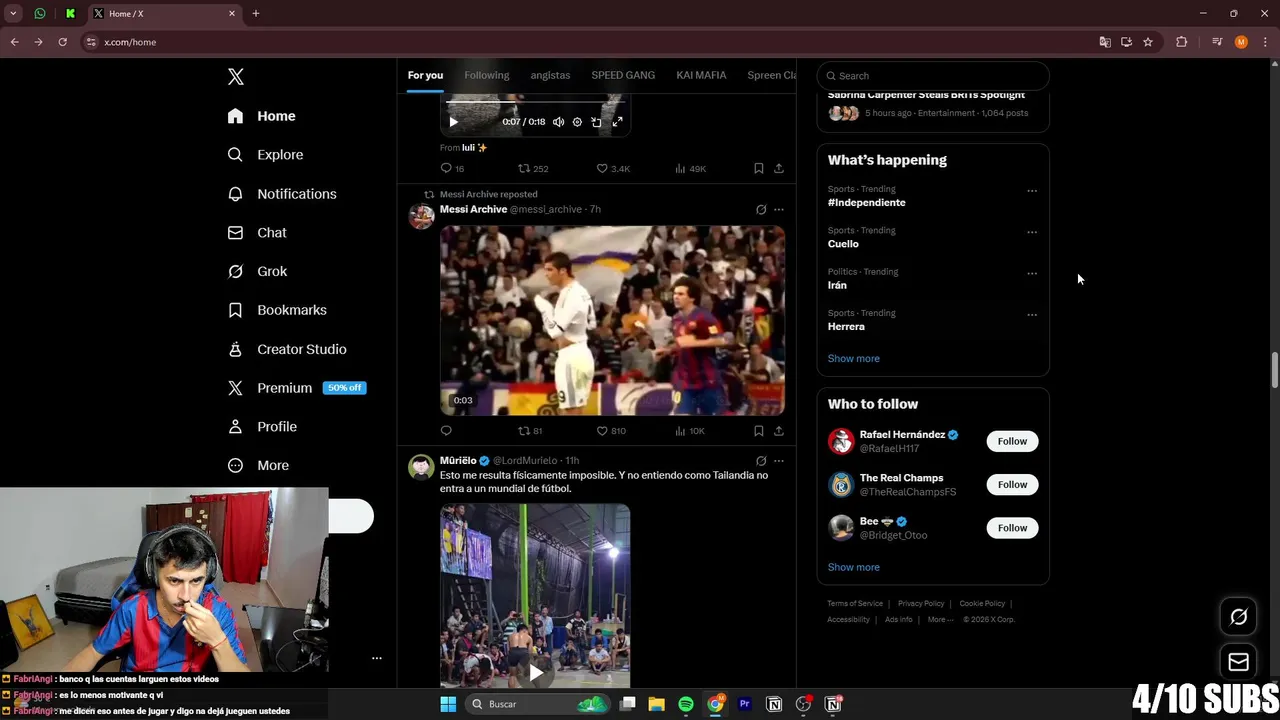The width and height of the screenshot is (1280, 720).
Task: Click the Search input field
Action: click(933, 76)
